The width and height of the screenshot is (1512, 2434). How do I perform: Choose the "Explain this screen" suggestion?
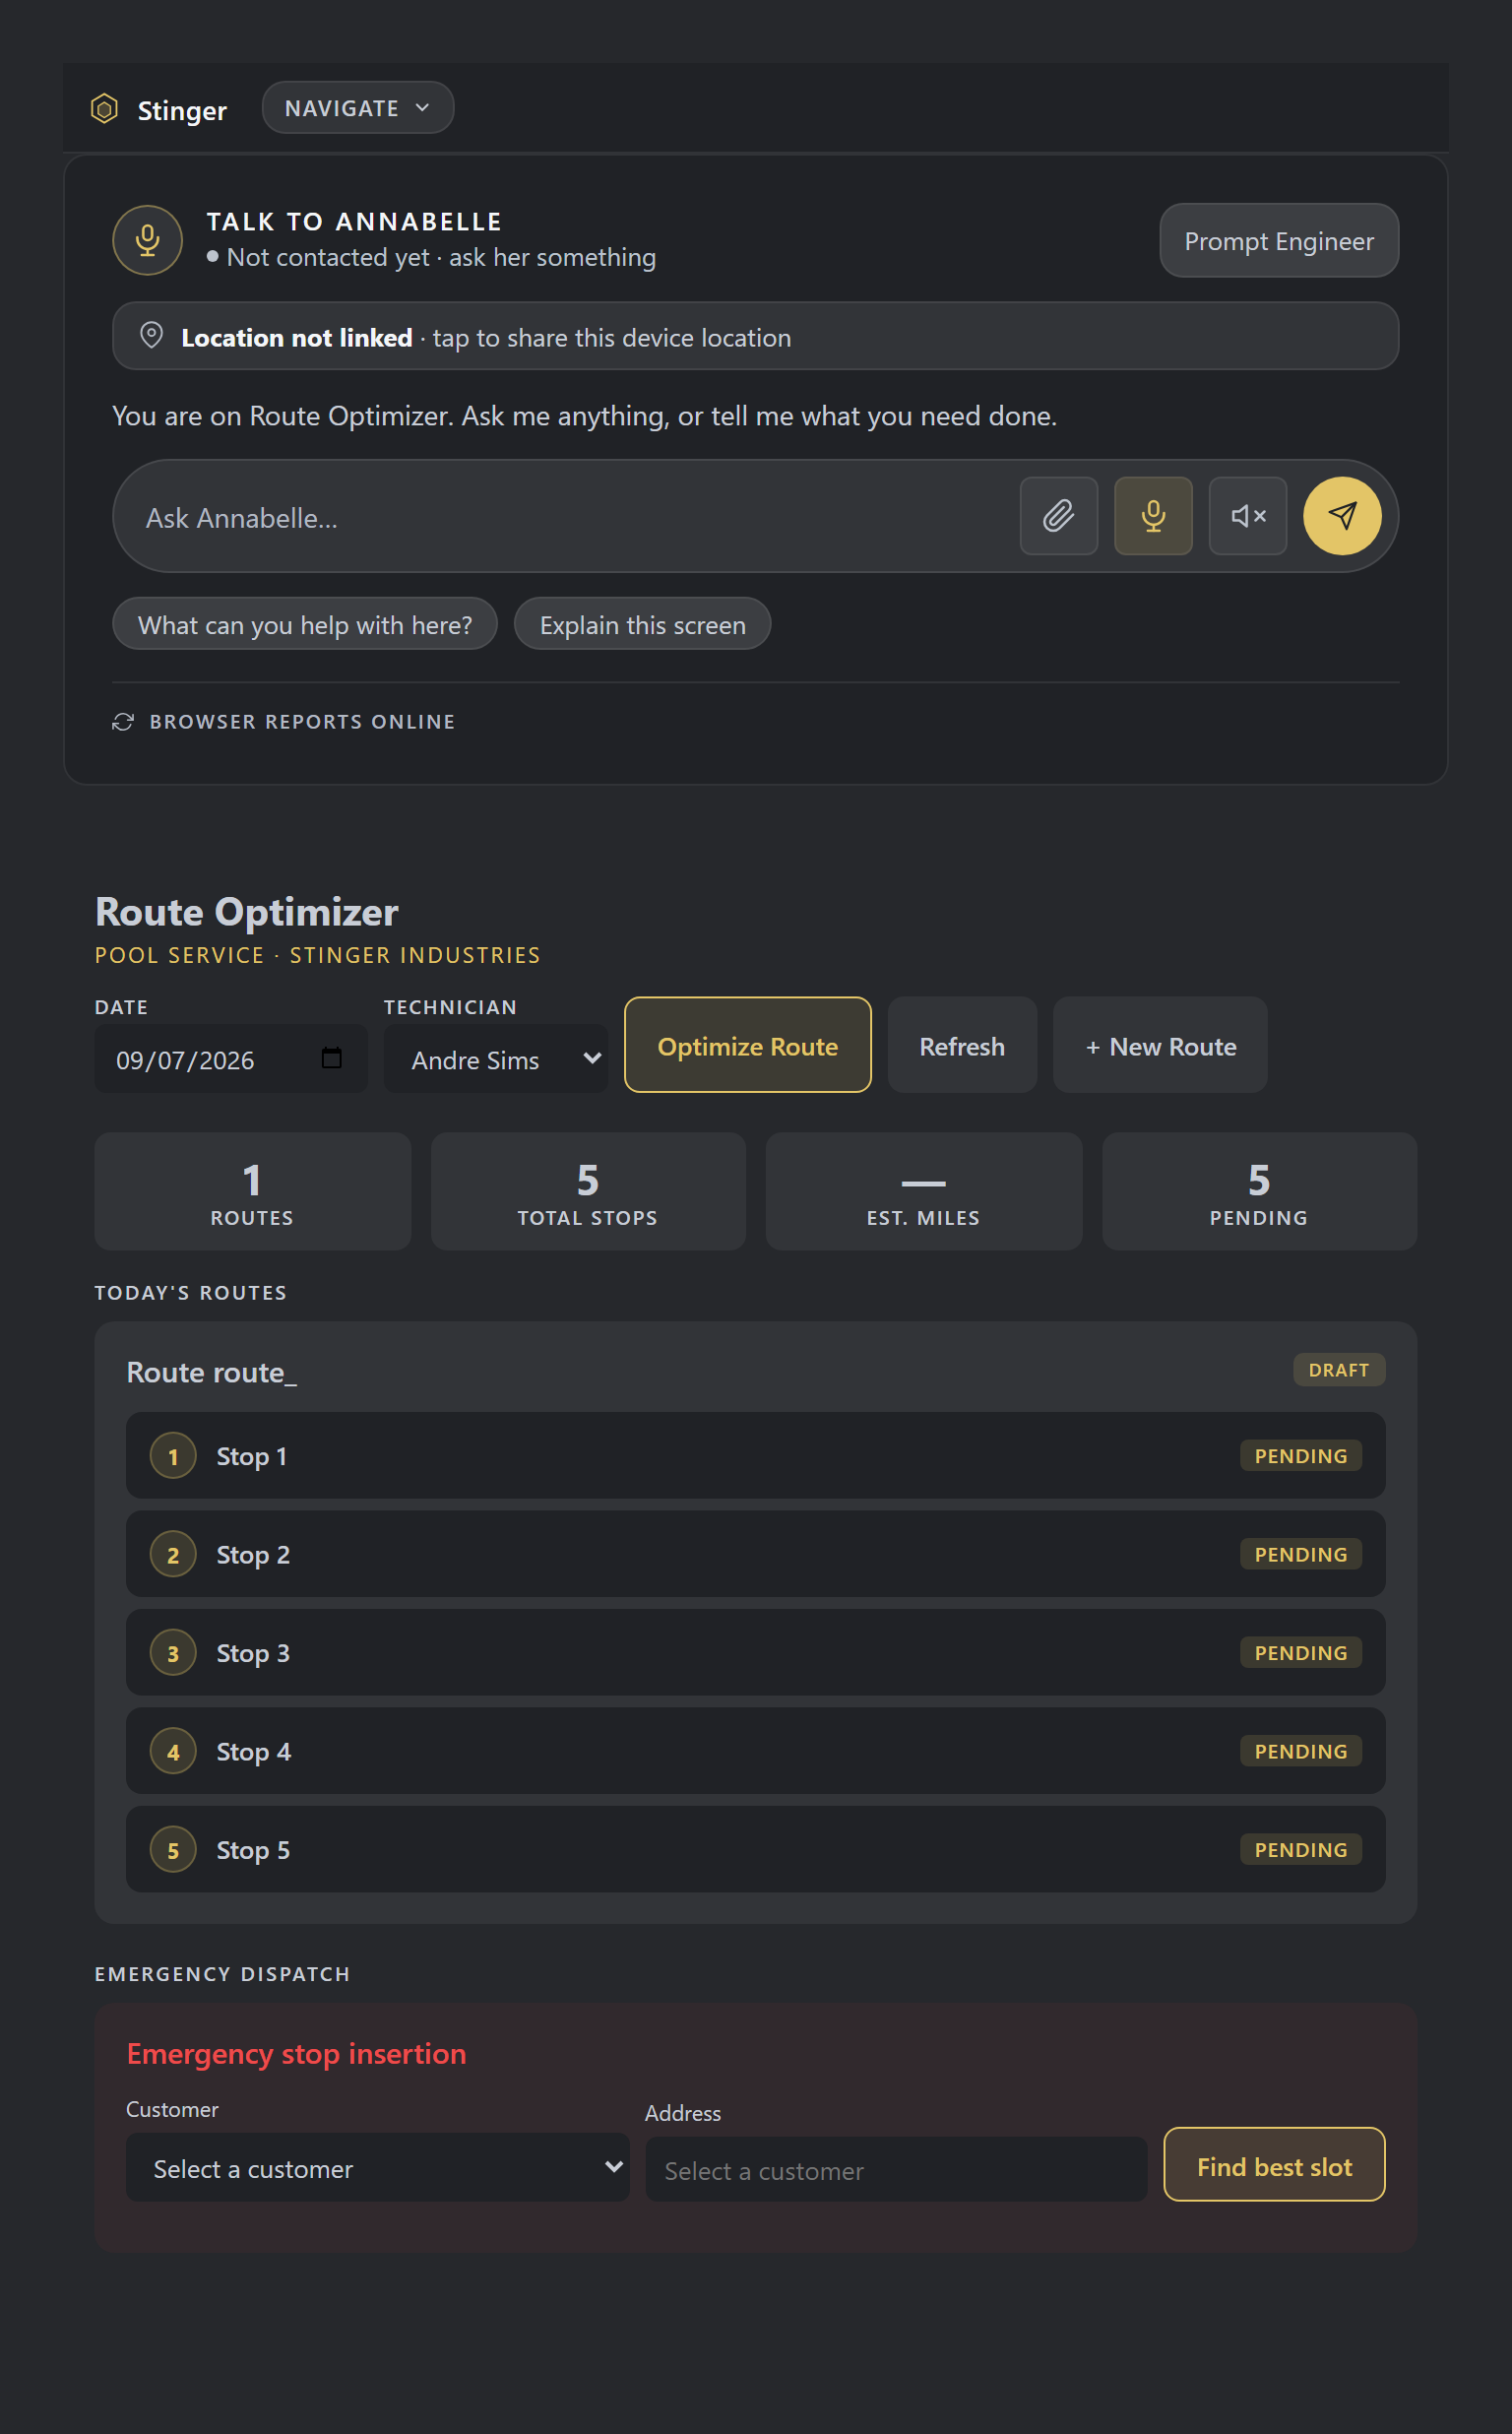(x=643, y=625)
